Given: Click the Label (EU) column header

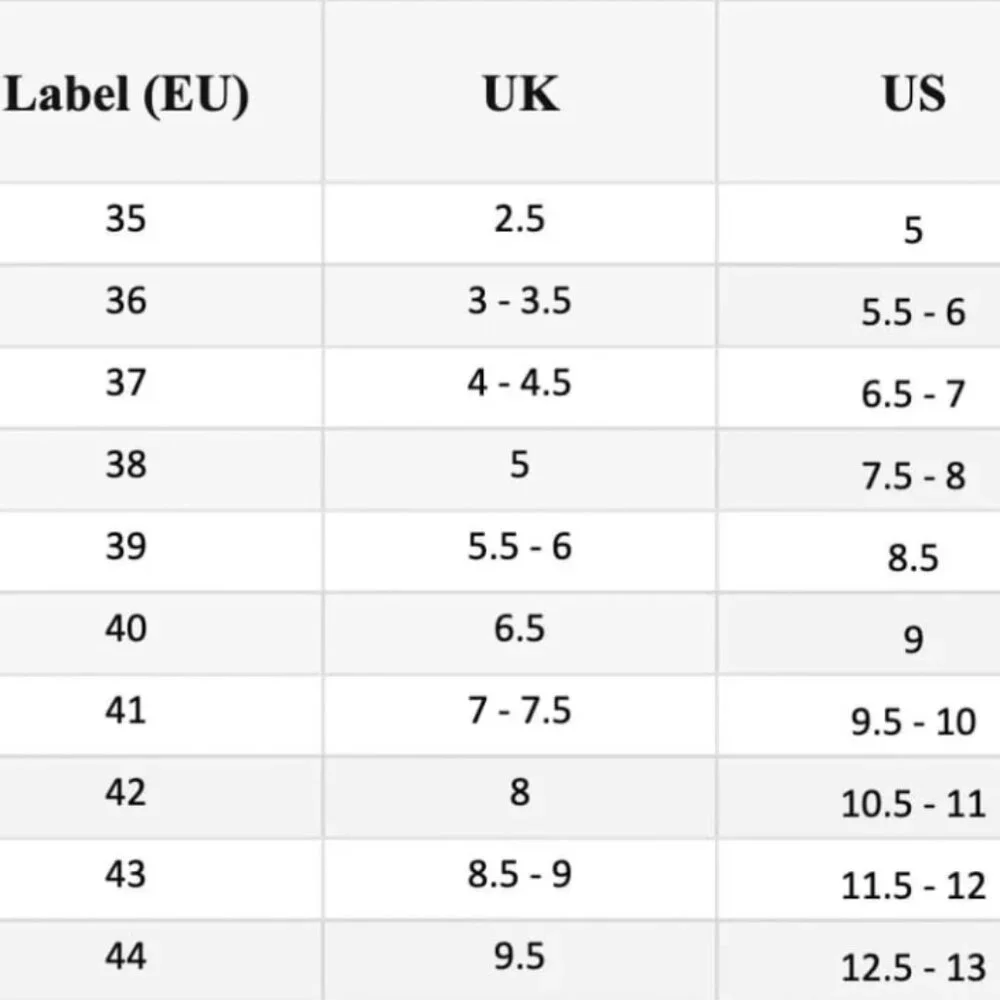Looking at the screenshot, I should pyautogui.click(x=126, y=94).
